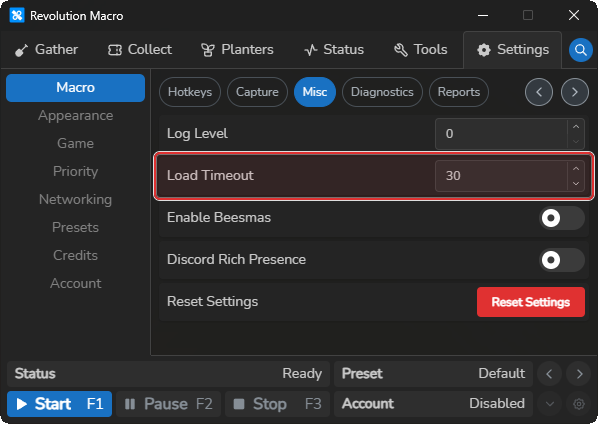
Task: Switch to Capture sub-tab
Action: [x=257, y=92]
